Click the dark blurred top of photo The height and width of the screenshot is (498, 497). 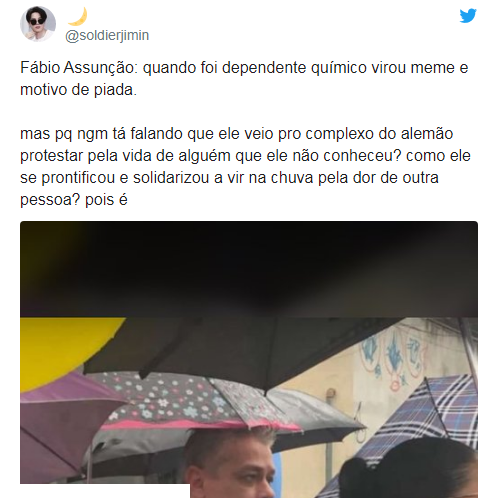tap(249, 269)
